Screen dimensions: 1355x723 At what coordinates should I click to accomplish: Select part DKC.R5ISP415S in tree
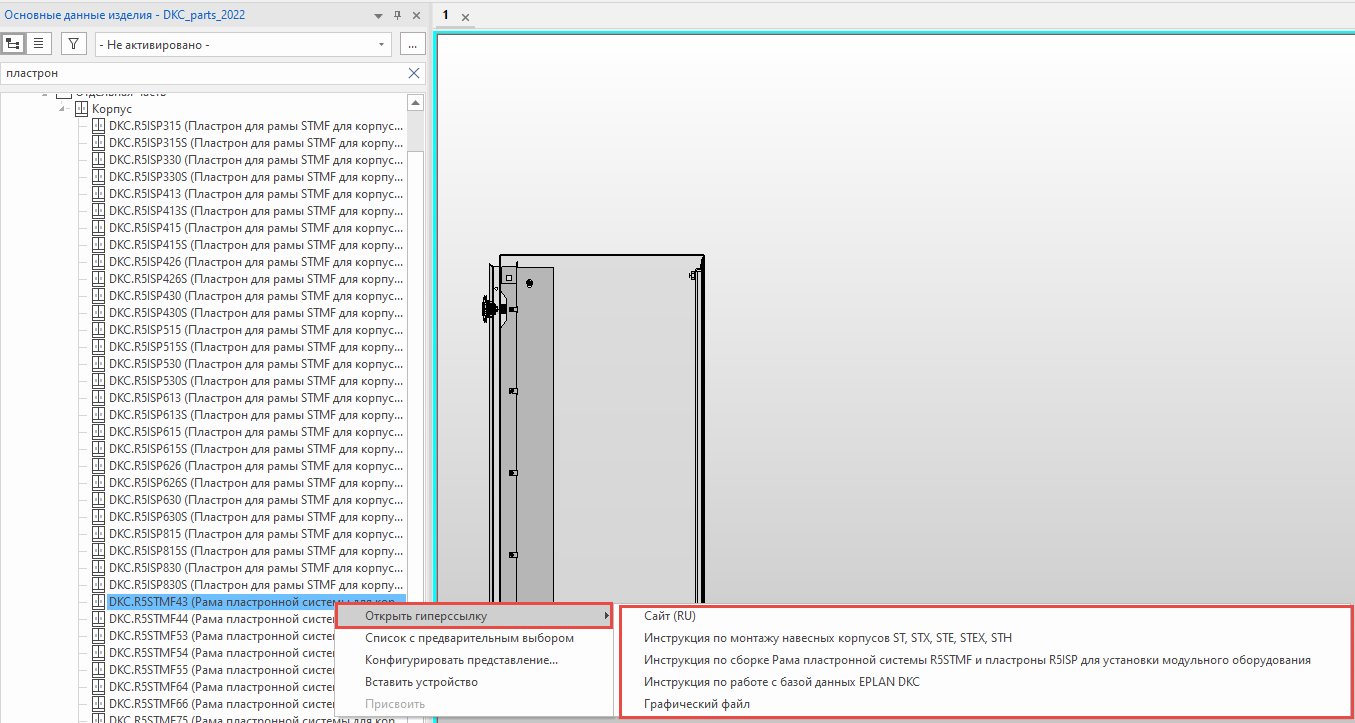[x=256, y=245]
